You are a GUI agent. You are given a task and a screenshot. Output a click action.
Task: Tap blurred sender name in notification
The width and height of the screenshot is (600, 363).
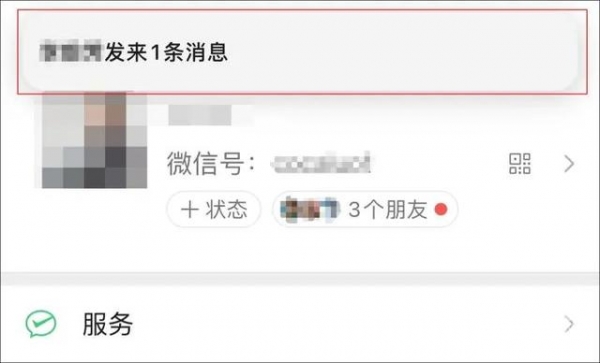click(70, 51)
